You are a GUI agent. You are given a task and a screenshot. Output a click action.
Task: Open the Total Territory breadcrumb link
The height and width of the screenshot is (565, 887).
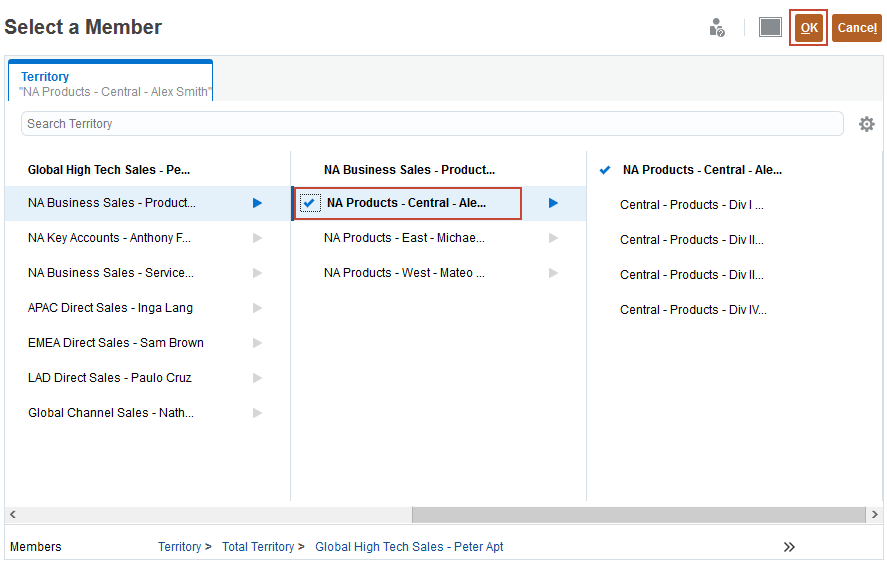pyautogui.click(x=258, y=547)
